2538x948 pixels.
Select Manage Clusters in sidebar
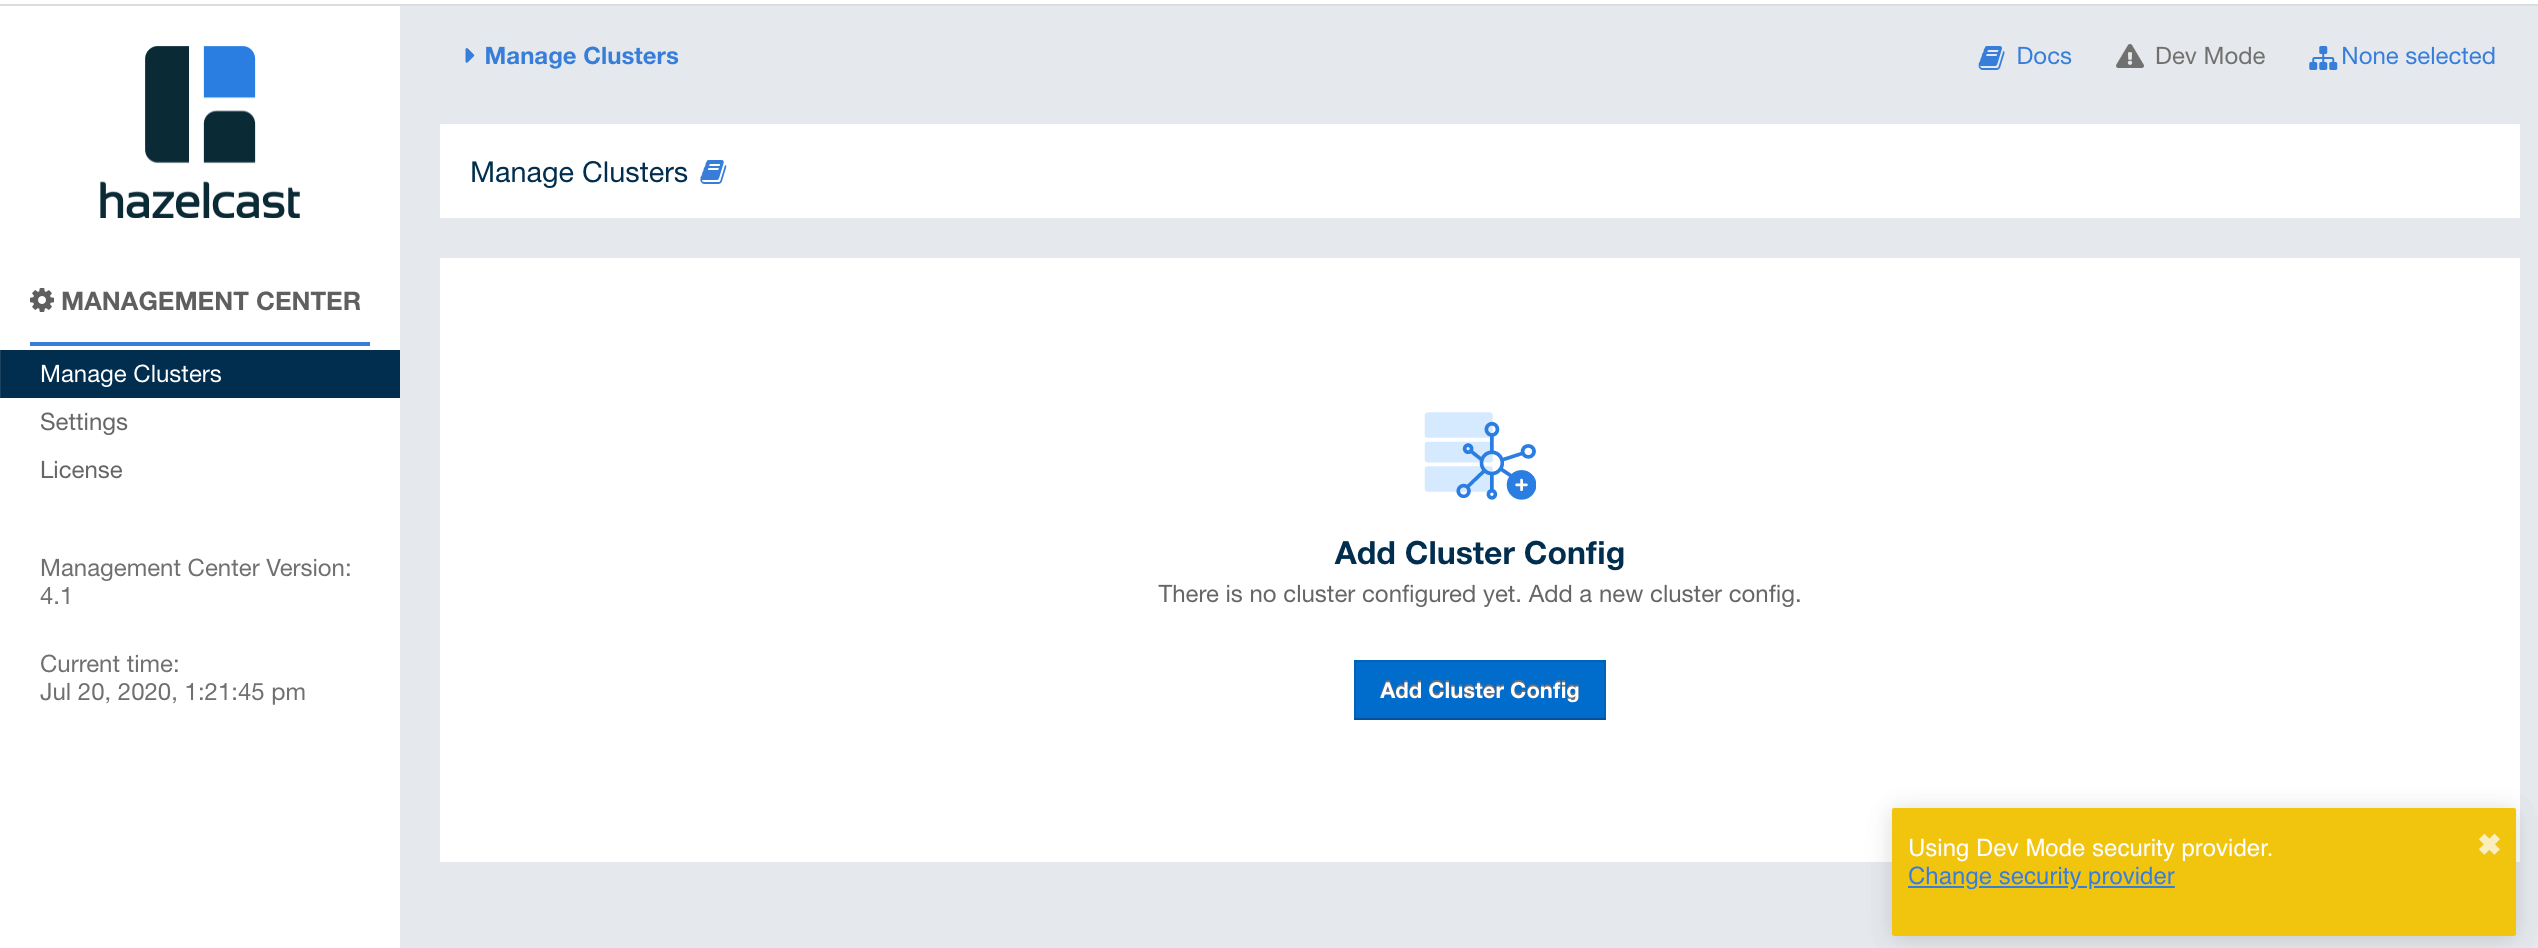[x=131, y=374]
